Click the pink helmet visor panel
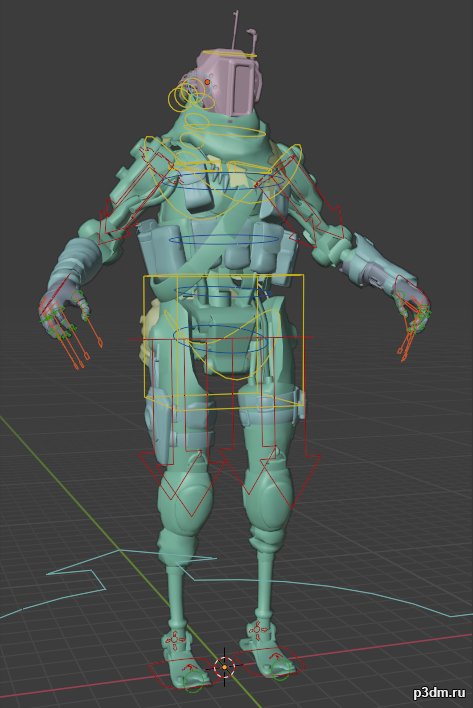This screenshot has width=473, height=708. 242,89
